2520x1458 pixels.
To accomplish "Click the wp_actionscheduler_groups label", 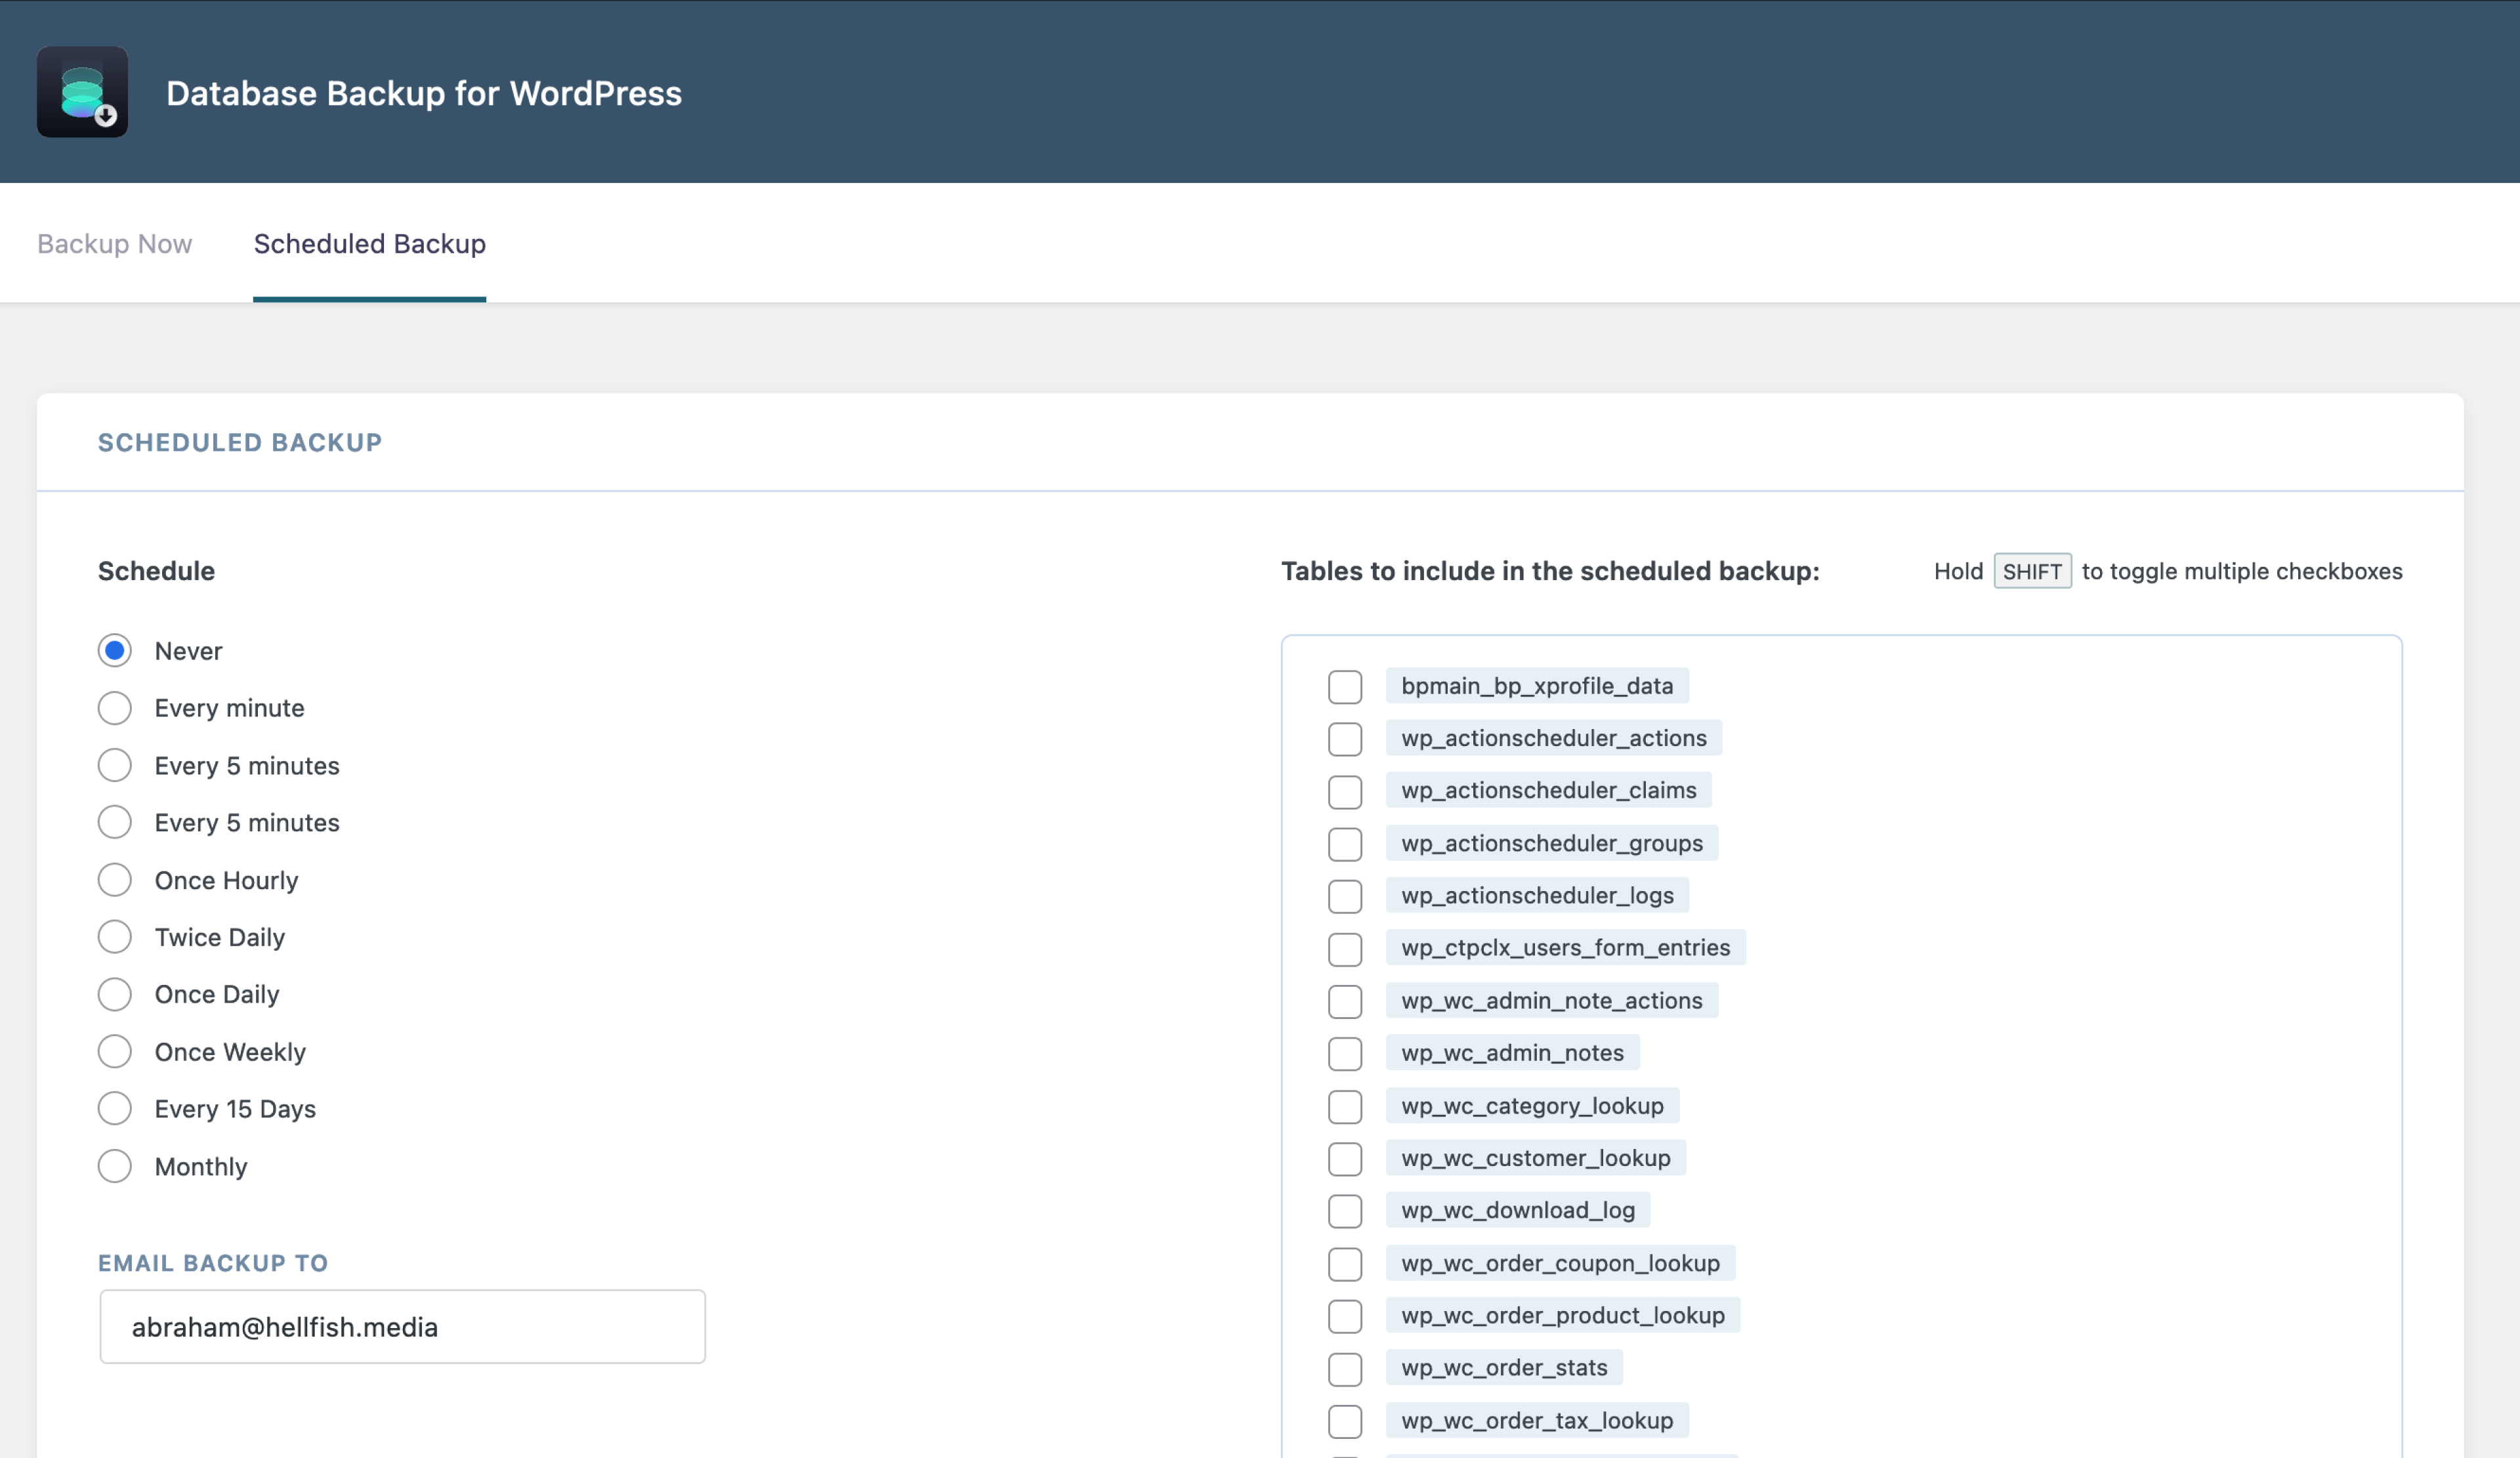I will pos(1552,843).
